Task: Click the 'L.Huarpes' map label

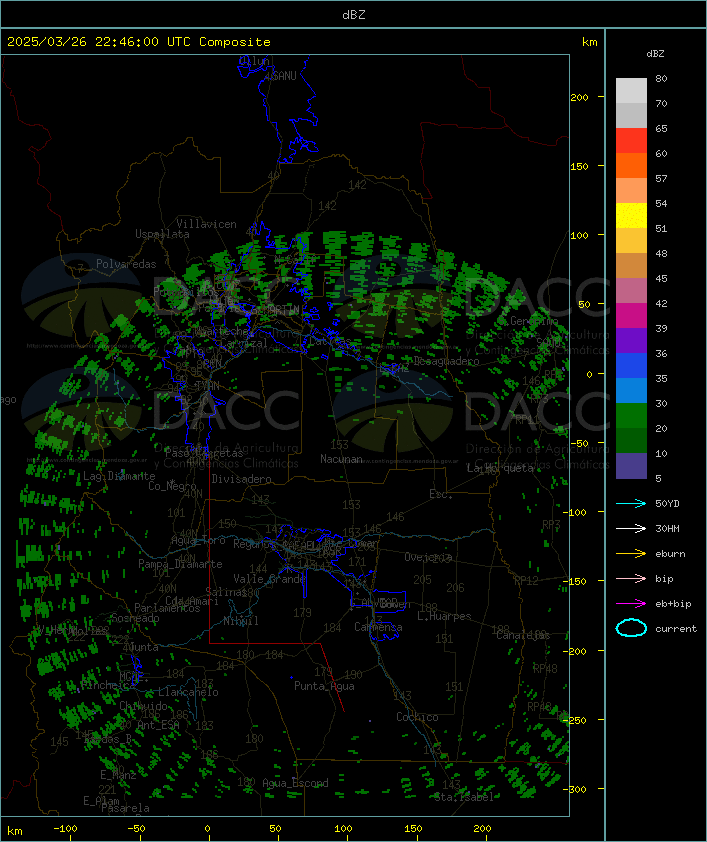Action: pos(444,616)
